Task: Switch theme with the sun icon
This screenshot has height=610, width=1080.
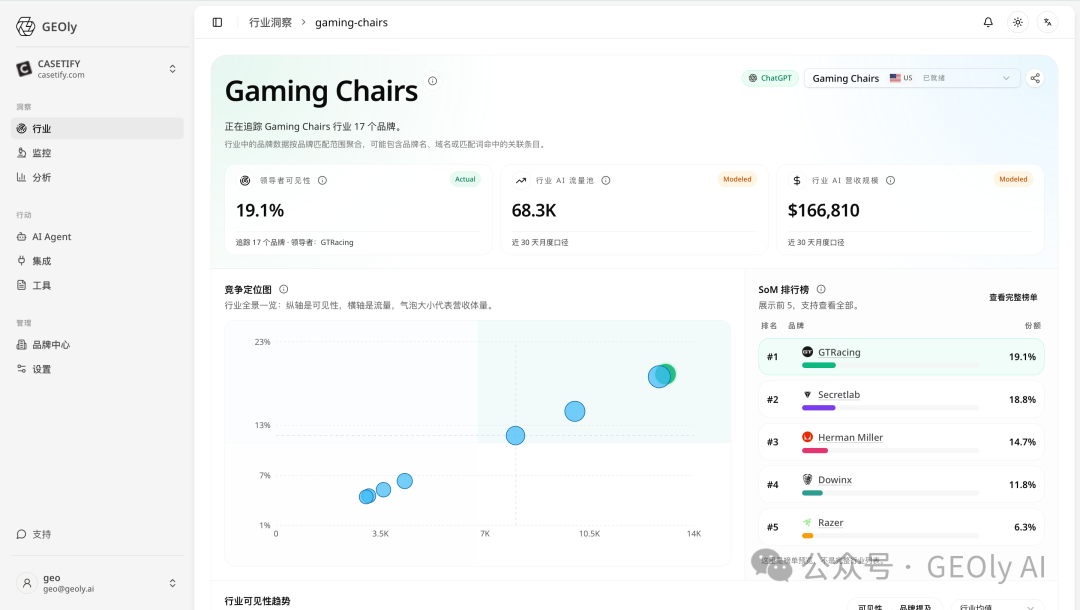Action: click(1018, 23)
